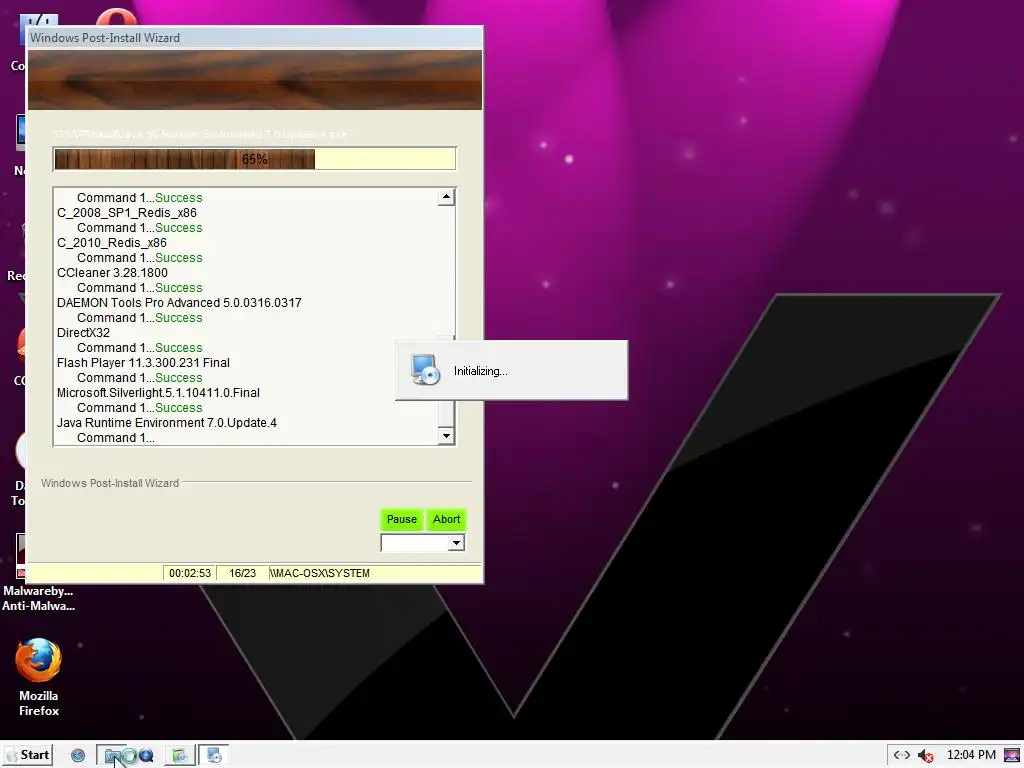Select Java Runtime Environment 7.0.Update.4 entry
The image size is (1024, 768).
click(167, 423)
